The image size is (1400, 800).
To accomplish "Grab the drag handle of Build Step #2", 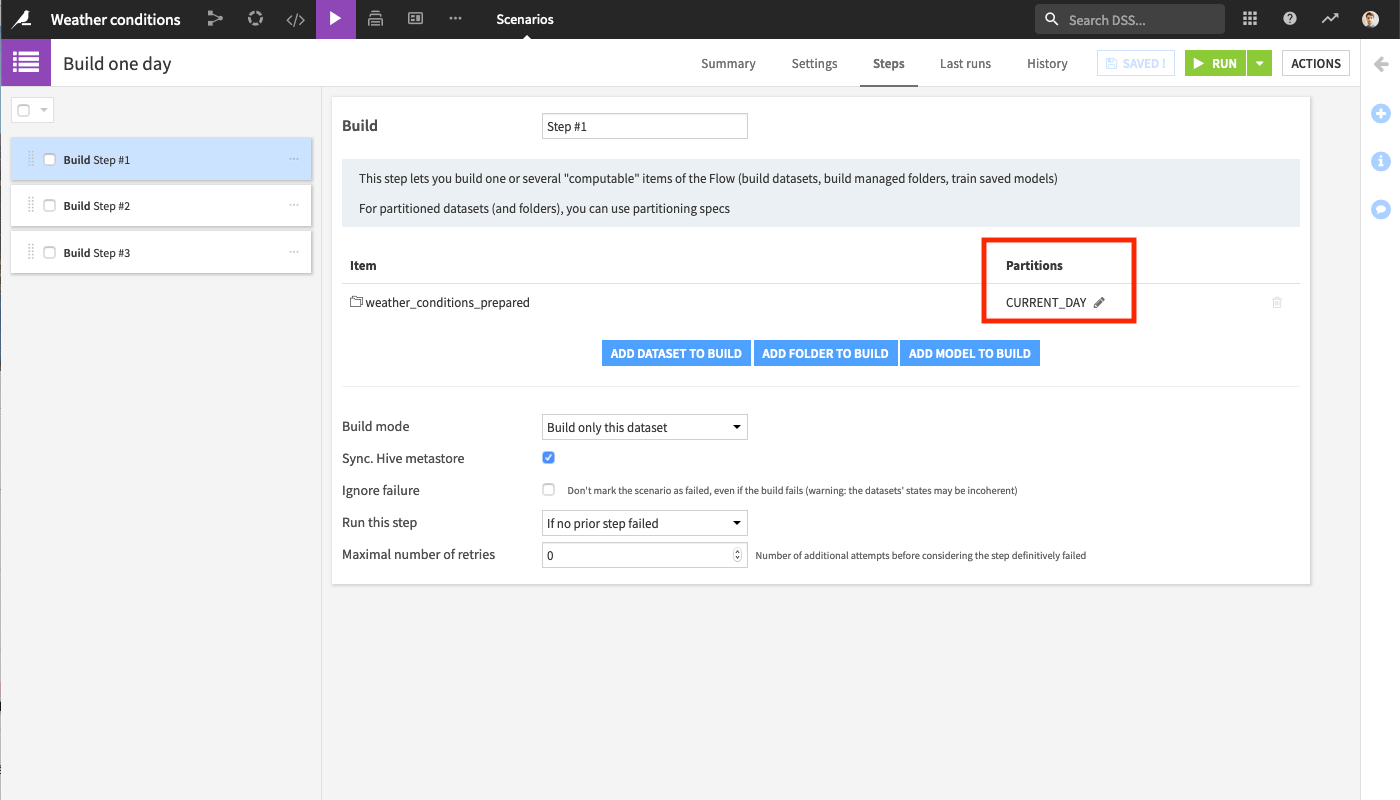I will pos(31,205).
